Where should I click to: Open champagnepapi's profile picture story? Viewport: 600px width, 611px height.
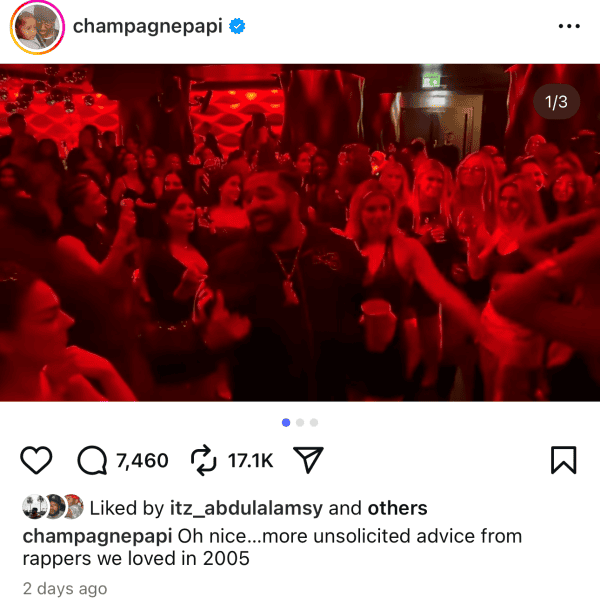(x=37, y=27)
